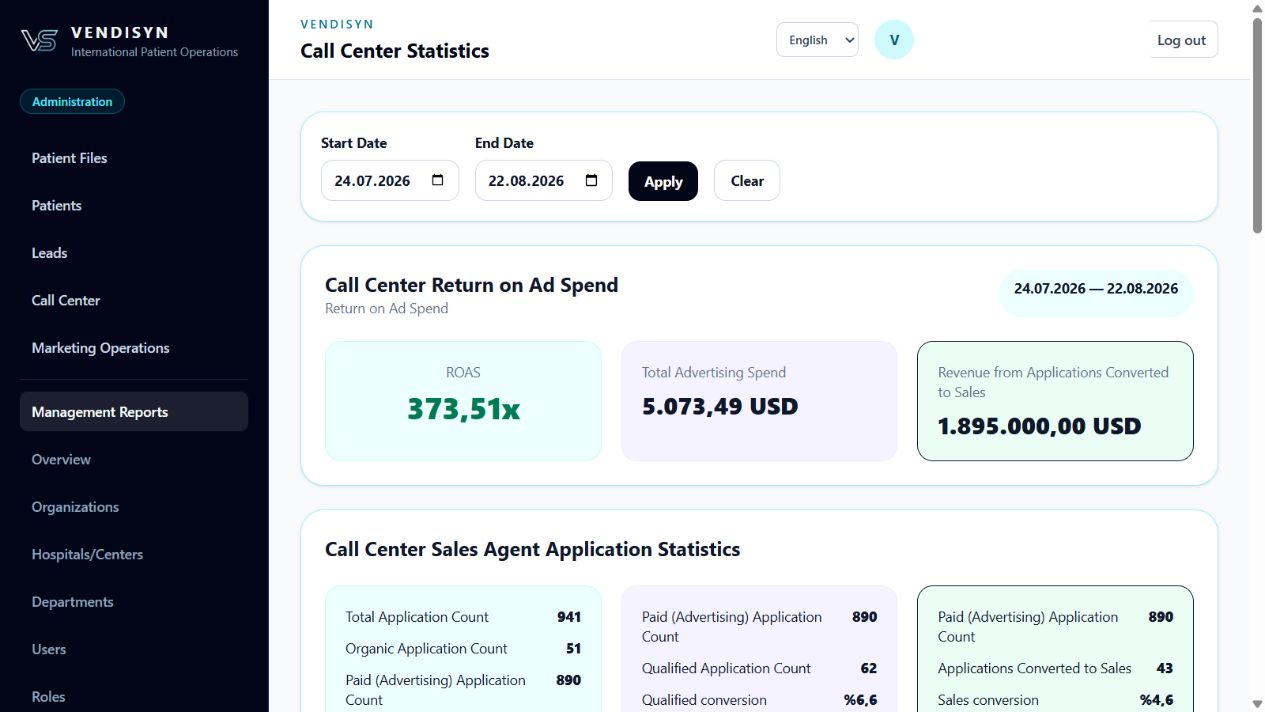Click the scrollbar down arrow
This screenshot has height=712, width=1265.
pos(1258,703)
